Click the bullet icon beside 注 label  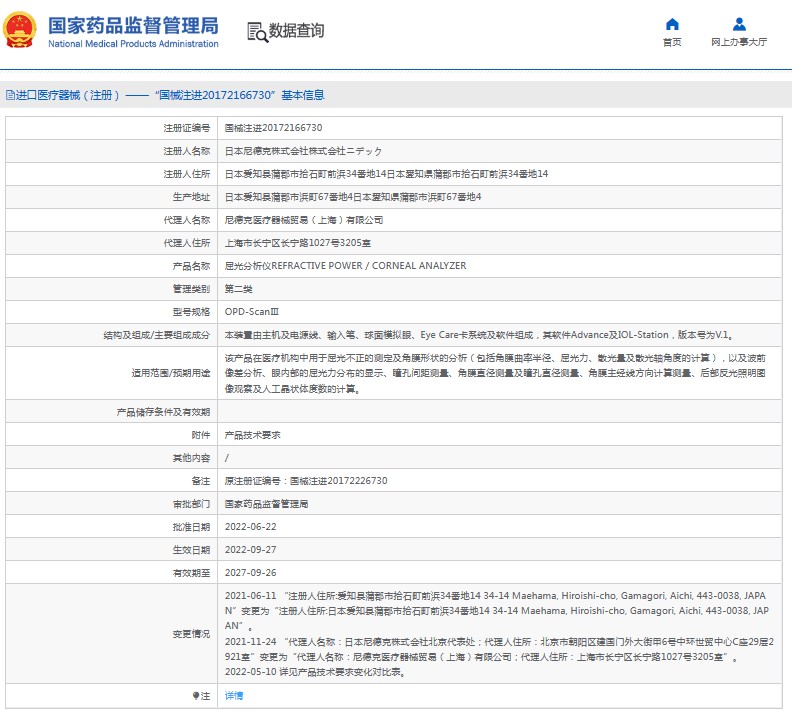tap(196, 696)
